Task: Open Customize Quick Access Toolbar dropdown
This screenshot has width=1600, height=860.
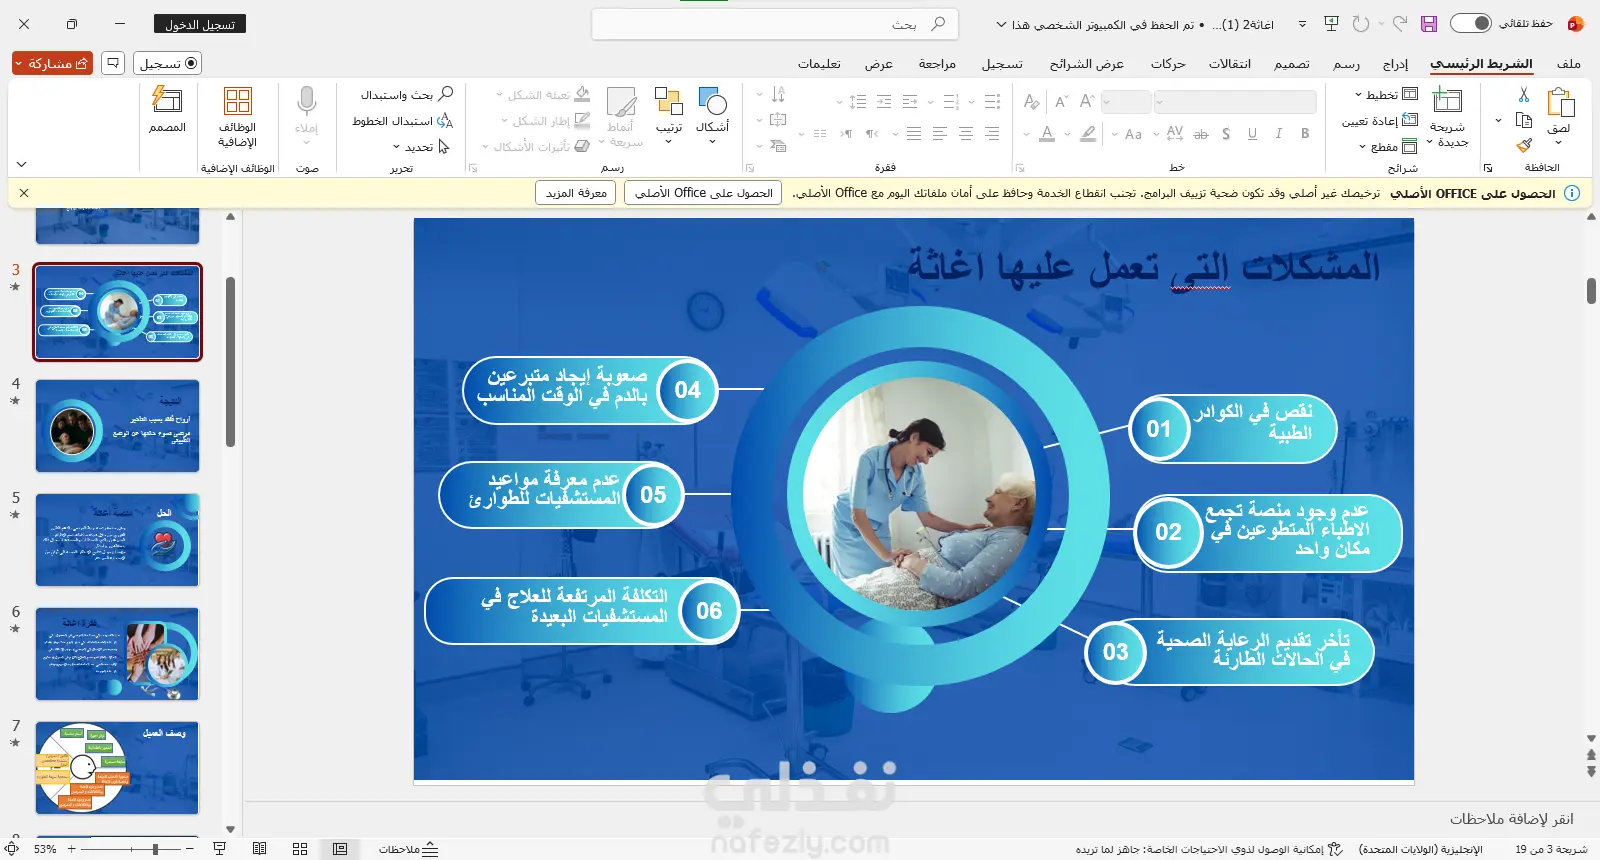Action: [x=1302, y=24]
